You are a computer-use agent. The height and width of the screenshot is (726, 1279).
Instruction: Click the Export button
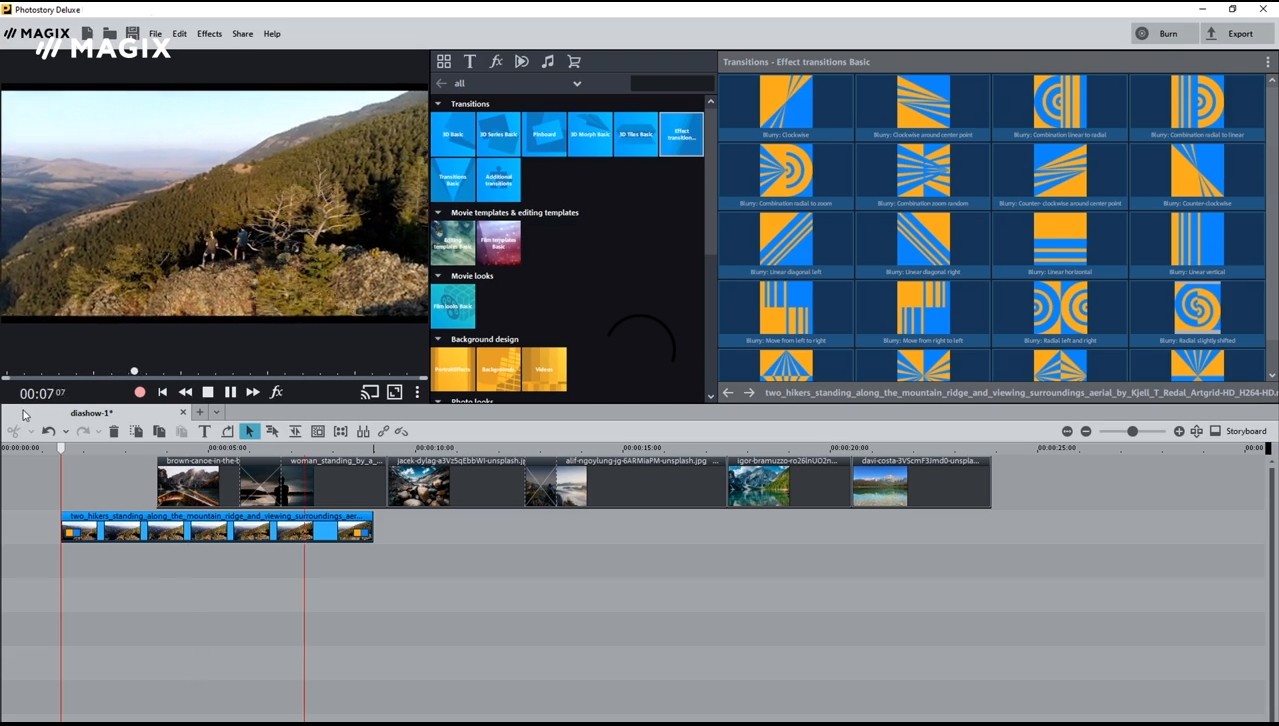tap(1231, 34)
